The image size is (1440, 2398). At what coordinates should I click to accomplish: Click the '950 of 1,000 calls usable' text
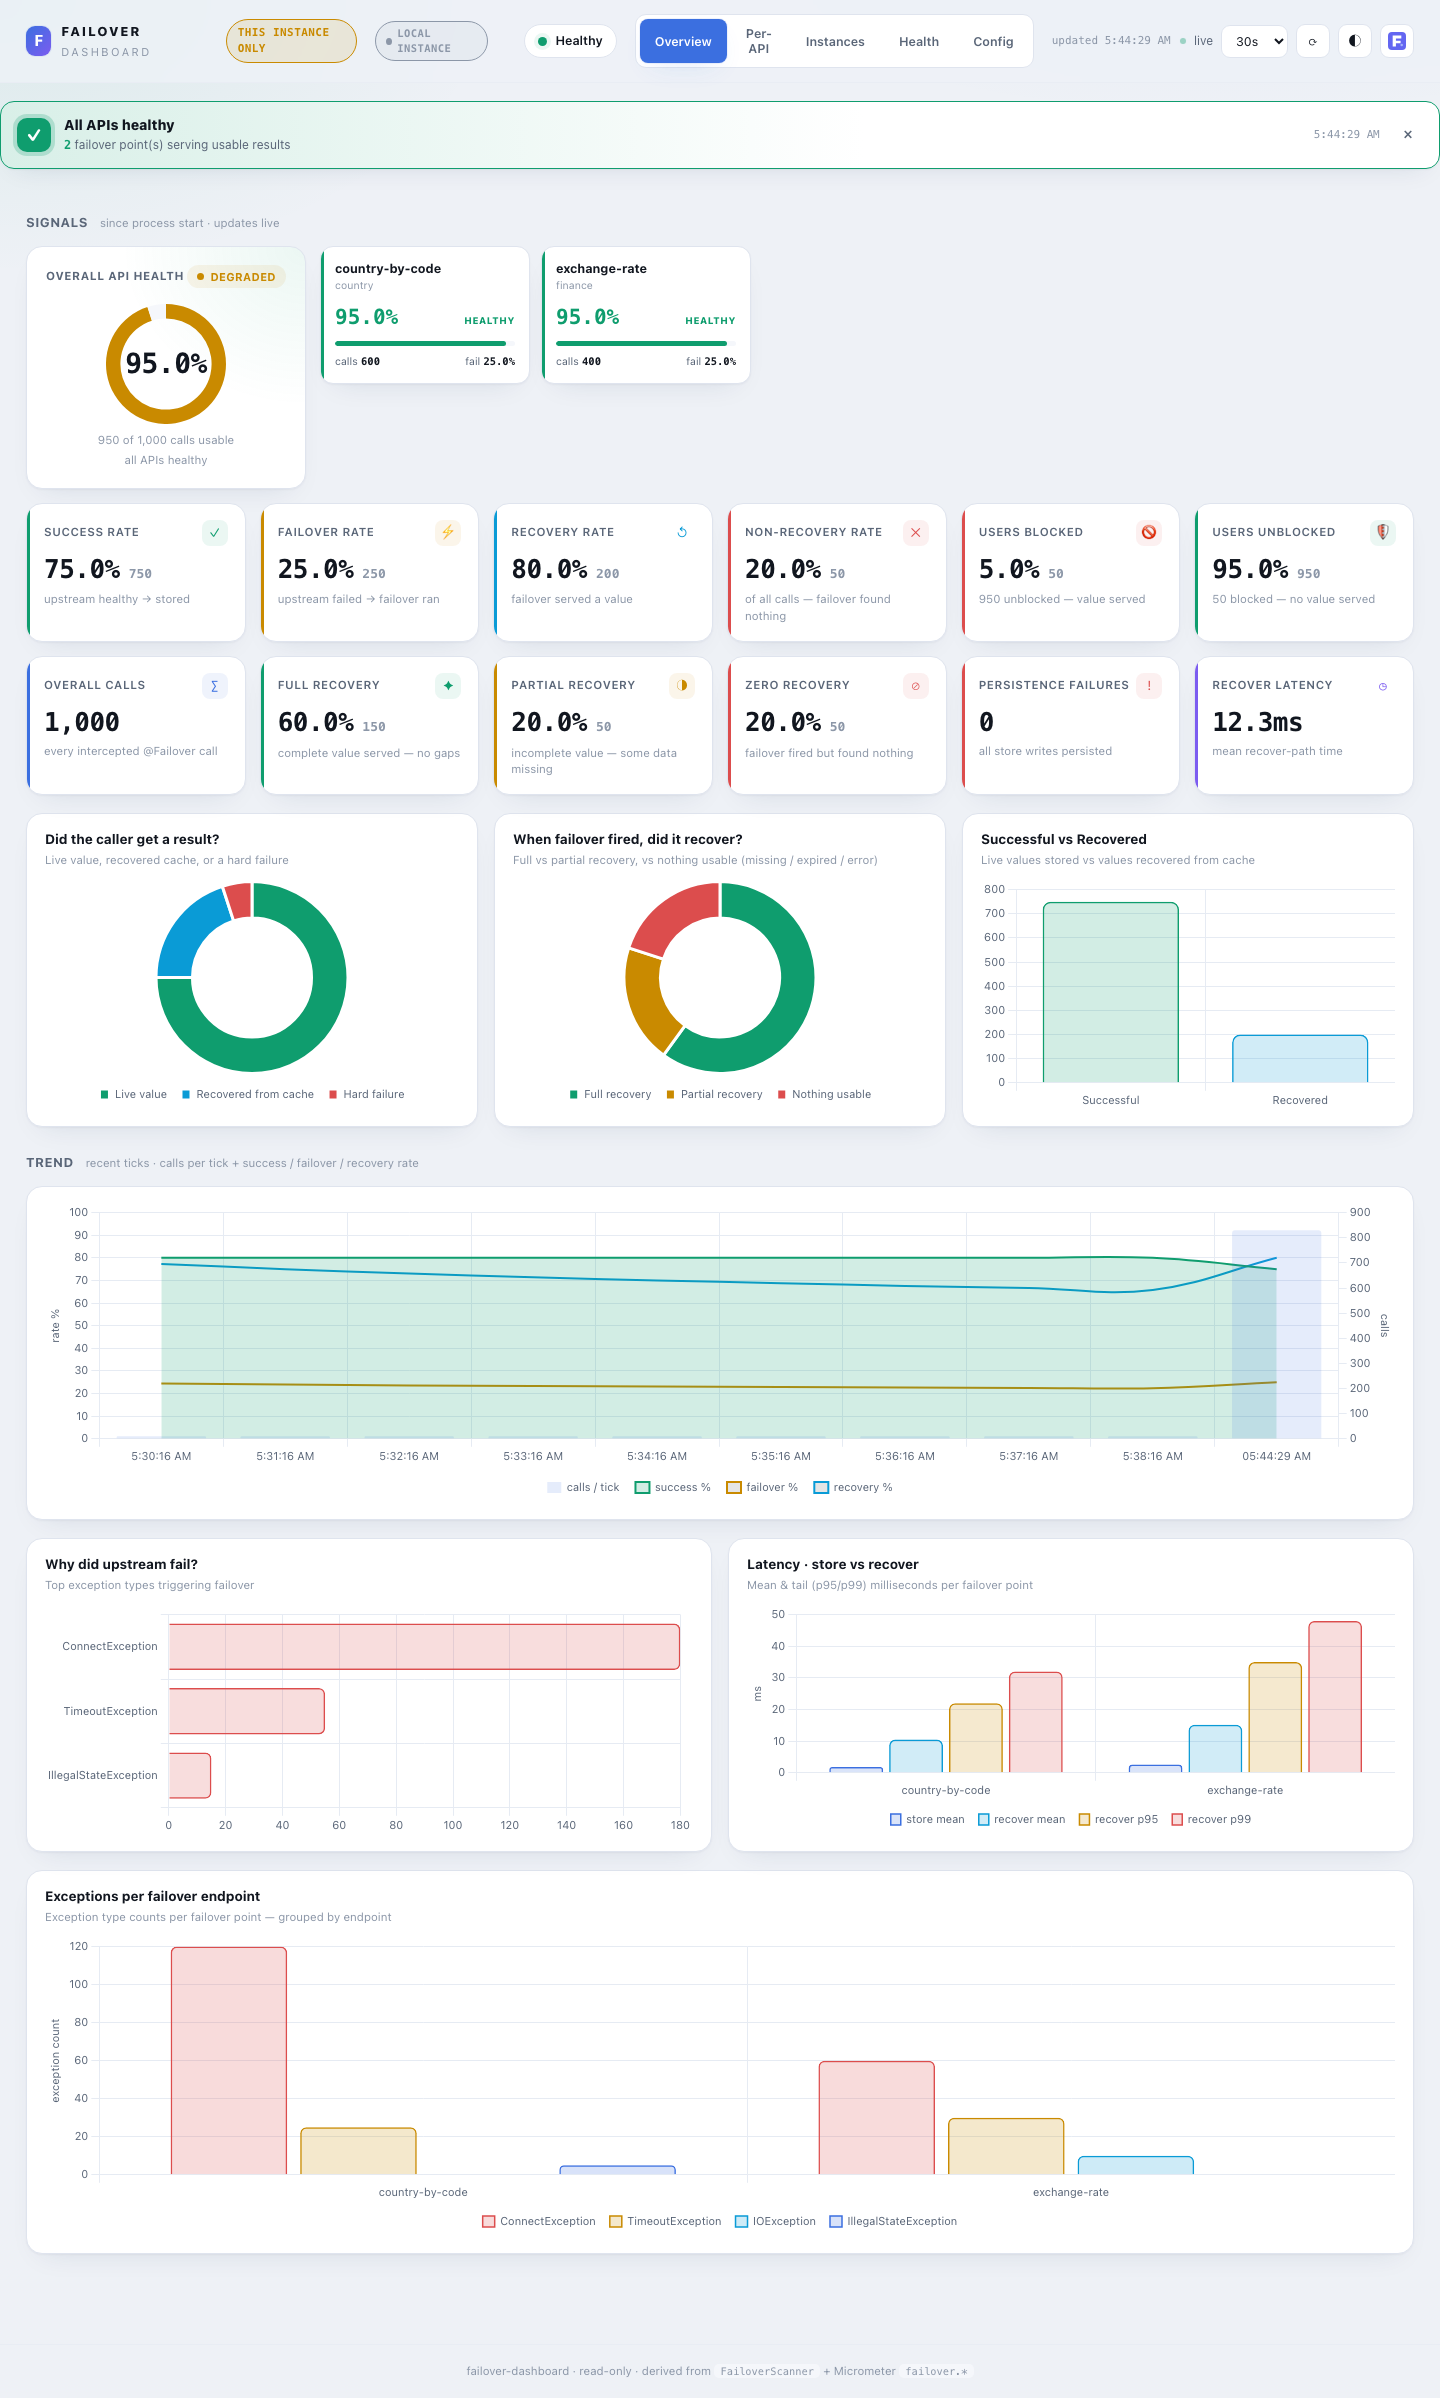click(x=166, y=440)
